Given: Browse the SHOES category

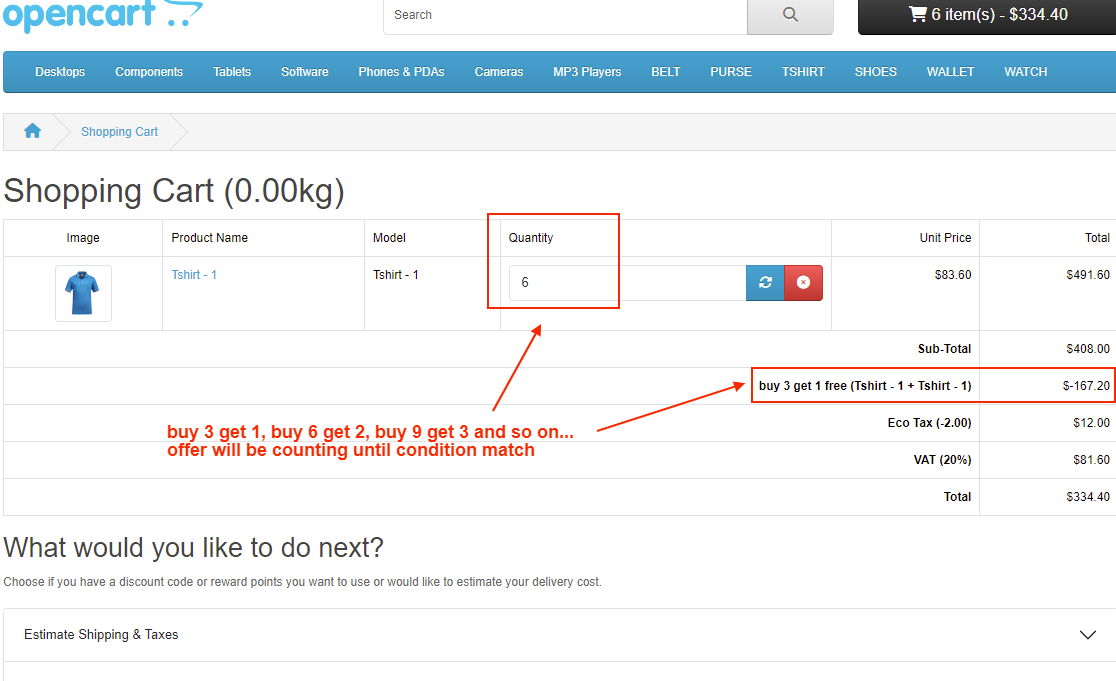Looking at the screenshot, I should 875,72.
